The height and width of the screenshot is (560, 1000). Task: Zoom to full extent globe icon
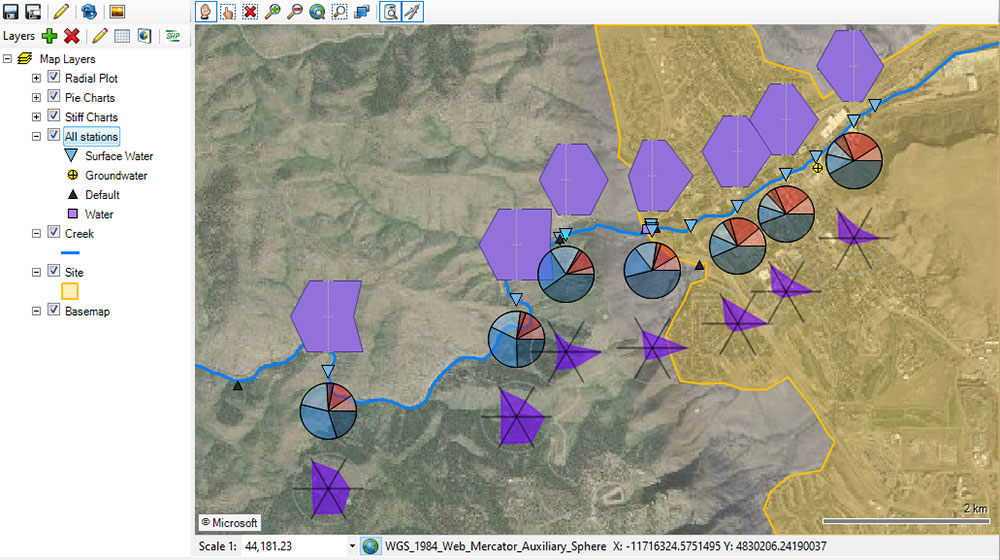[x=317, y=12]
